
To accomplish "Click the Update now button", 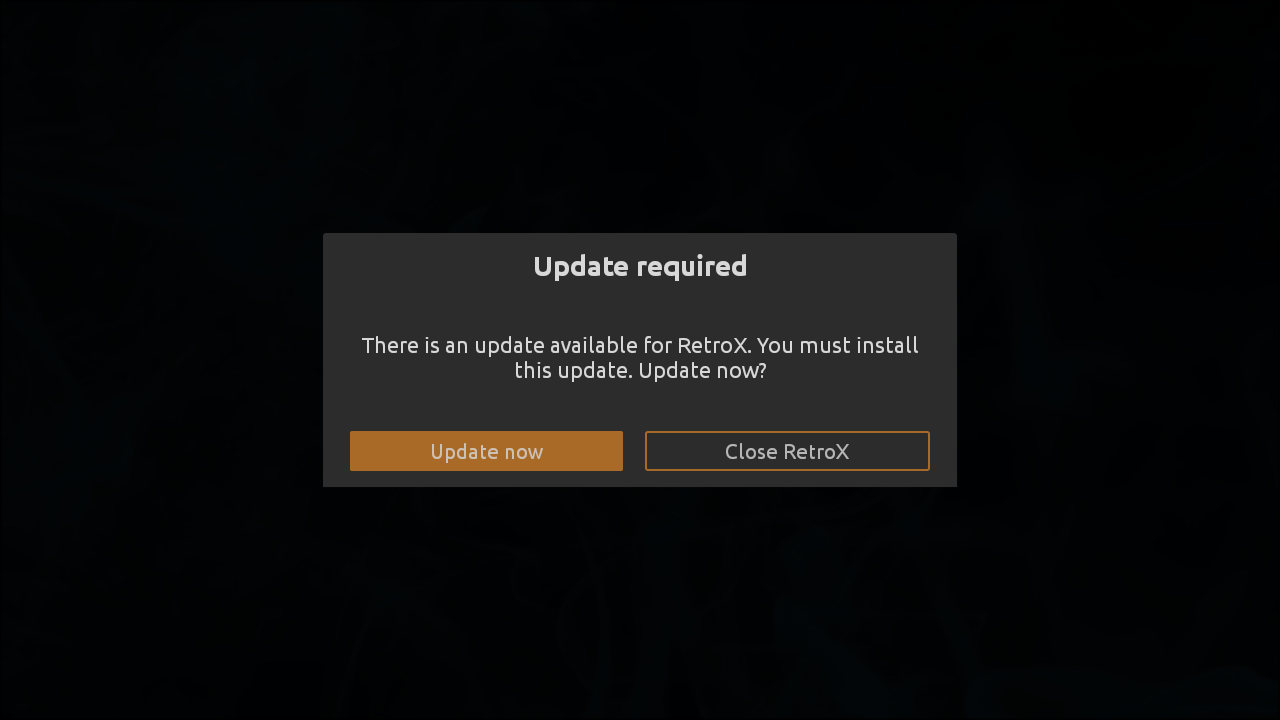I will [486, 451].
